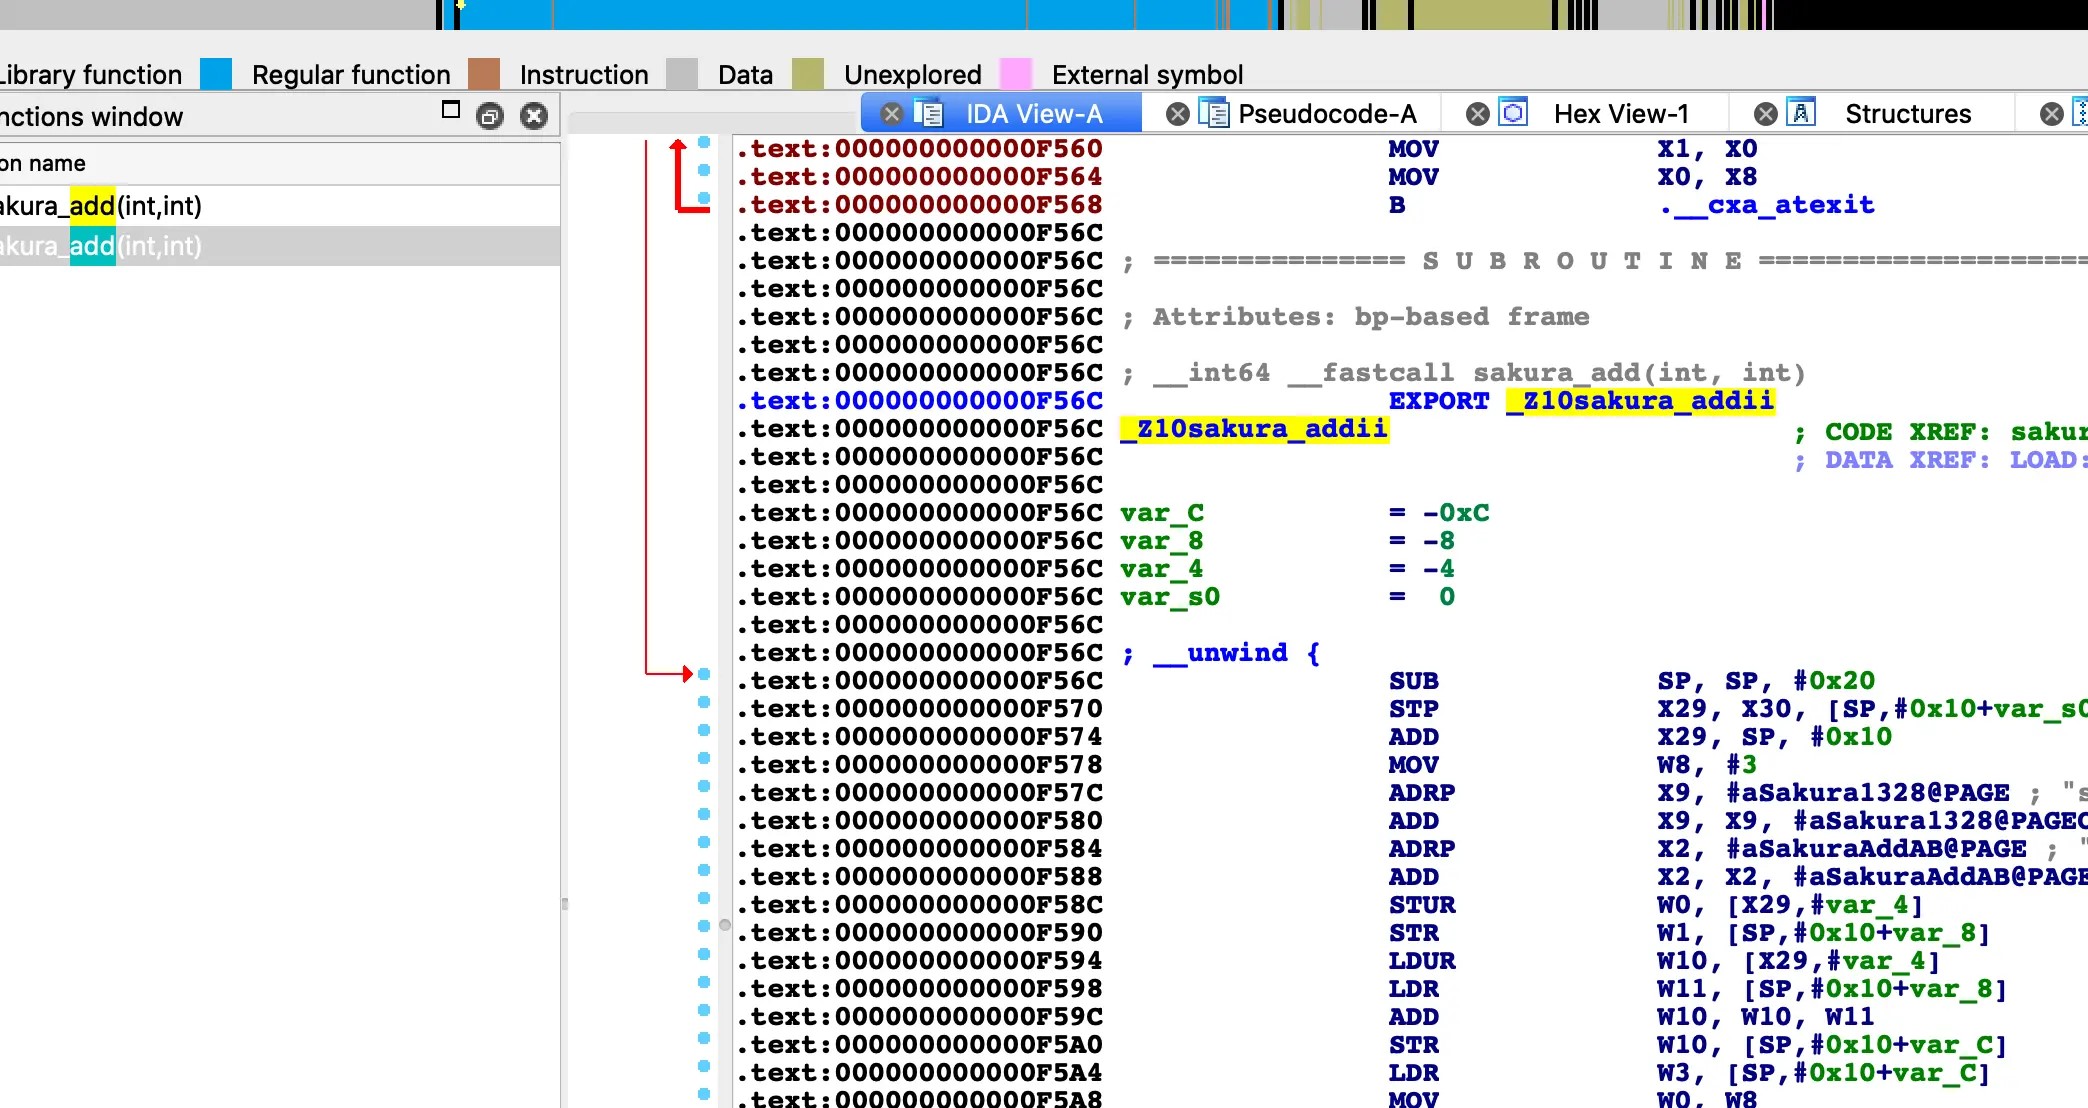Switch to the Pseudocode-A tab

click(x=1326, y=114)
